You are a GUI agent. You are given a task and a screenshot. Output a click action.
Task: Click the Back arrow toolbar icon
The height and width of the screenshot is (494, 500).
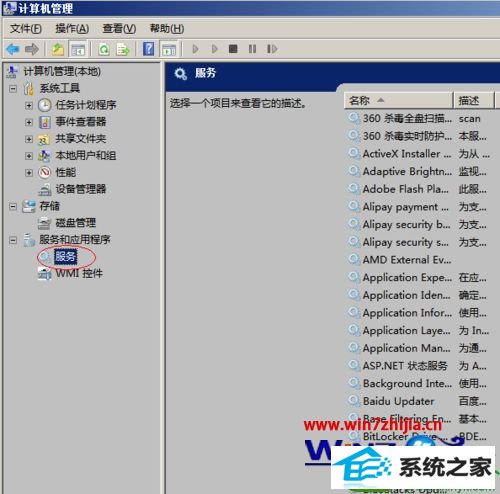[13, 49]
